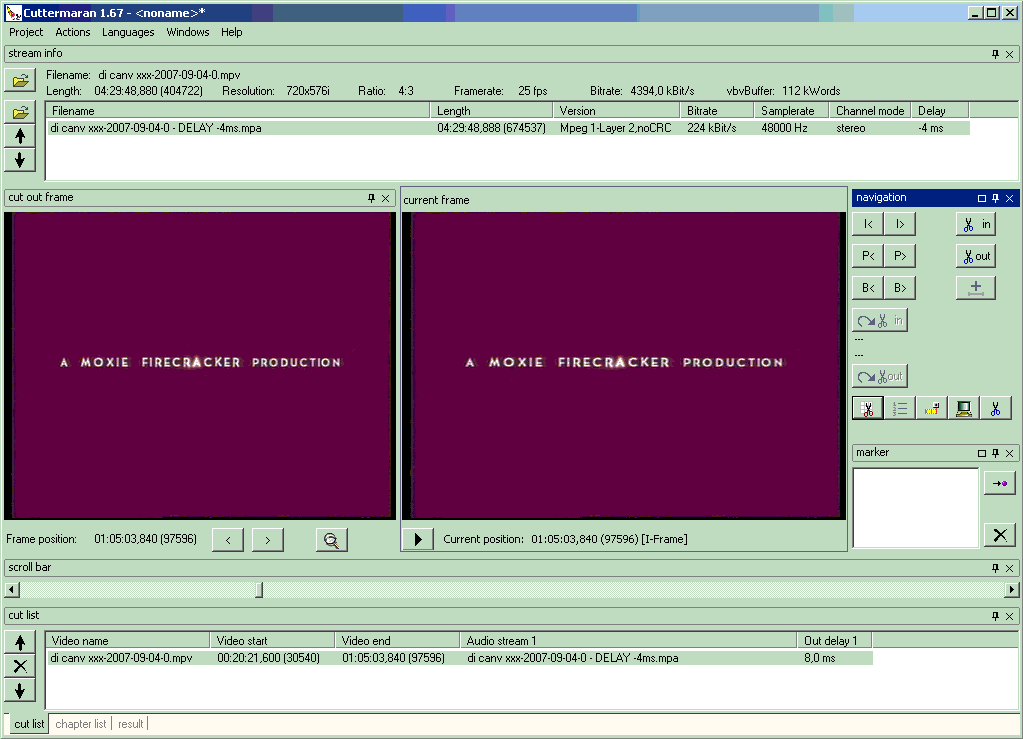Go to next P-frame with P>

[900, 256]
